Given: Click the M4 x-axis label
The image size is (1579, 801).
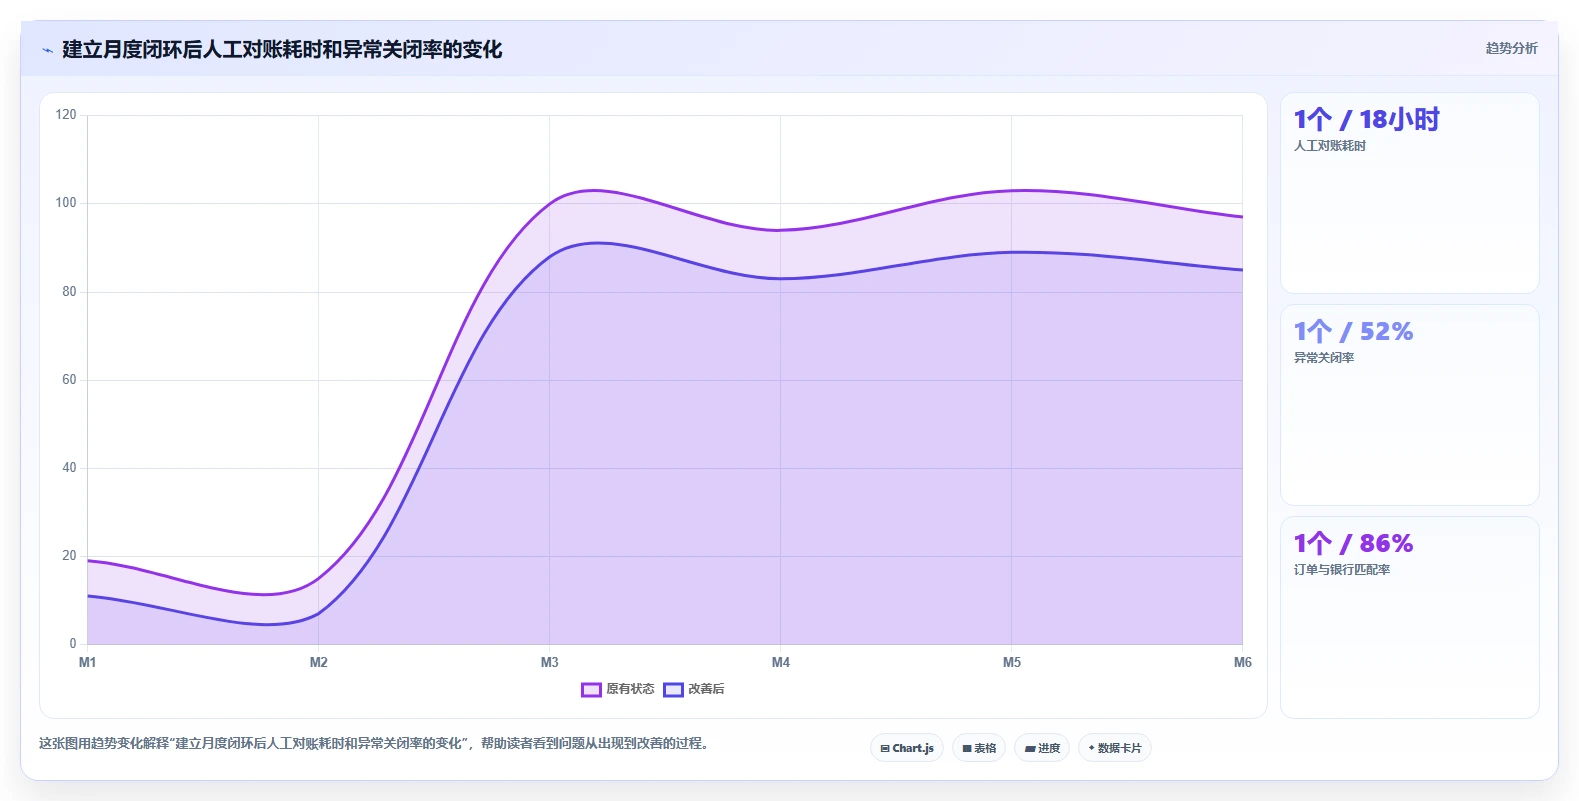Looking at the screenshot, I should pos(780,662).
